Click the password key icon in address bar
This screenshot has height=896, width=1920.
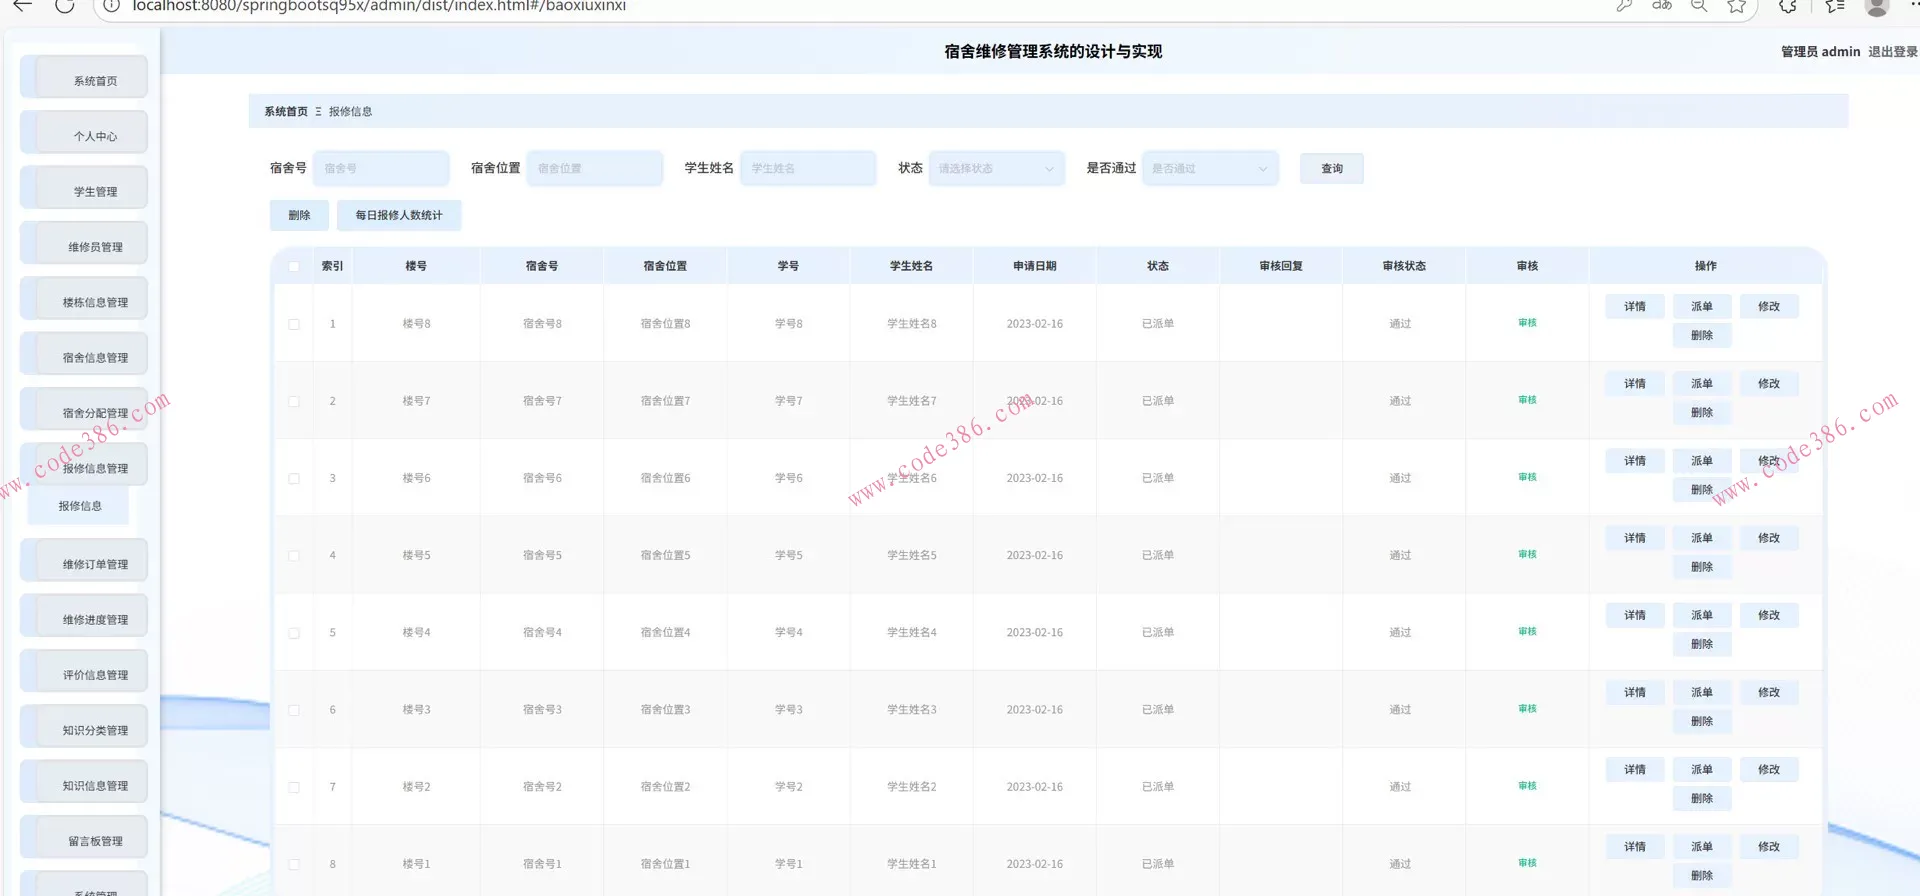pos(1624,6)
